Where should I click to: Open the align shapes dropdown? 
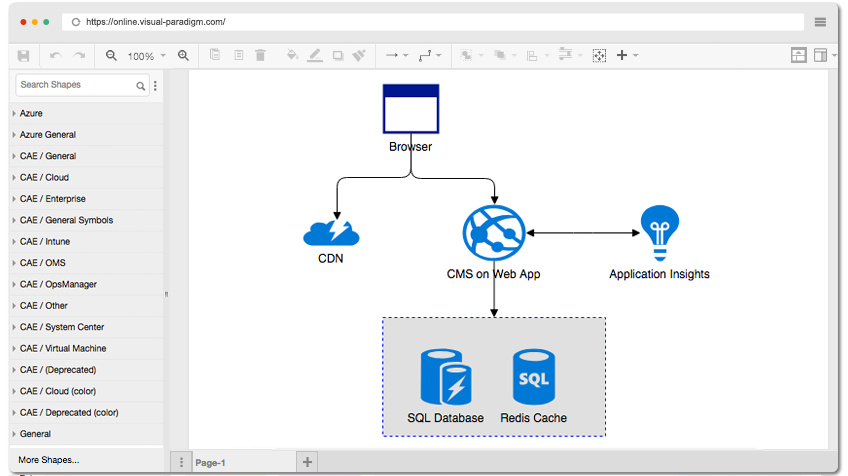coord(538,56)
